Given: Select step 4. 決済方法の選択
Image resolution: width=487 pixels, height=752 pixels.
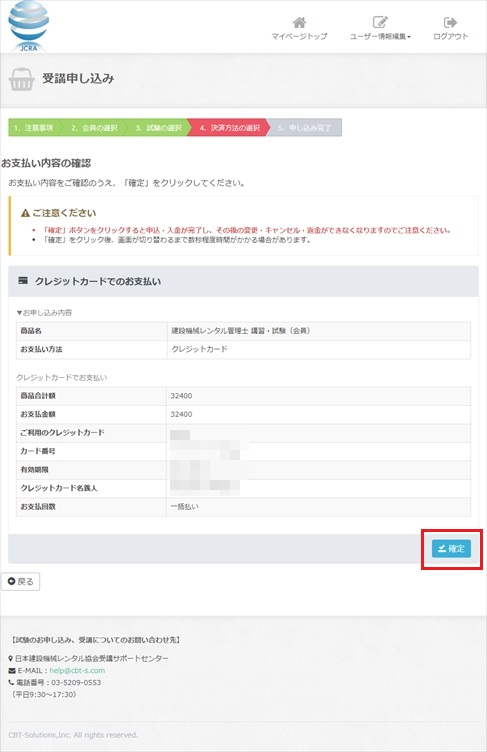Looking at the screenshot, I should click(x=229, y=128).
